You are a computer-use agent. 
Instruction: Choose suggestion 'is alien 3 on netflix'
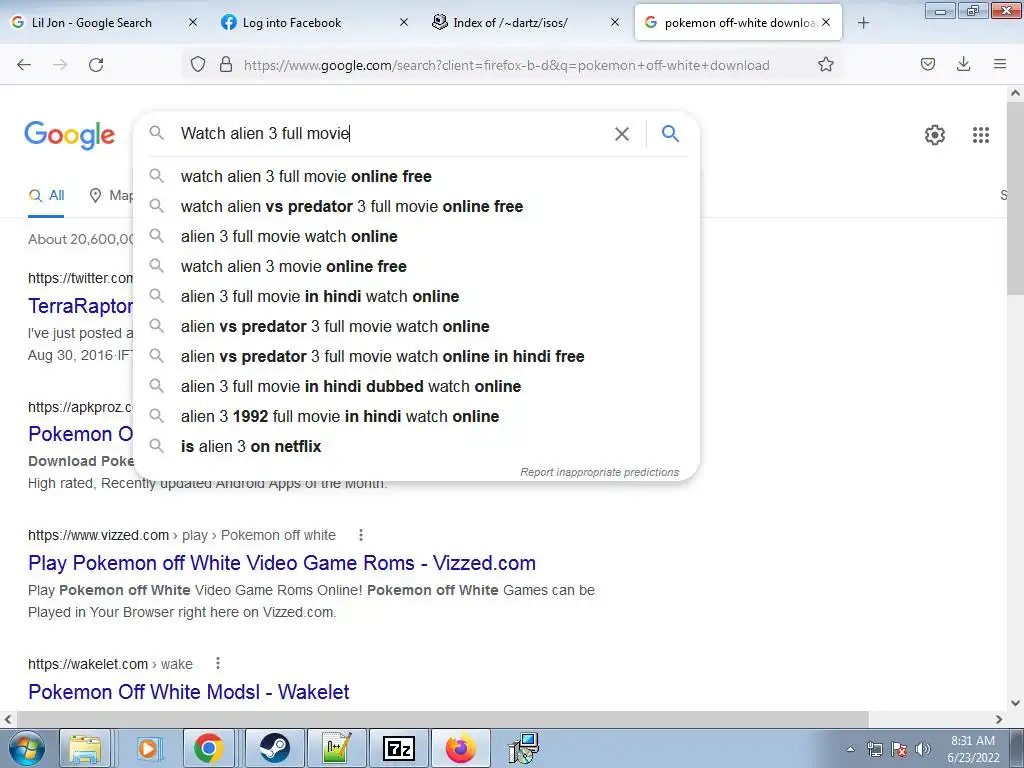[x=417, y=447]
